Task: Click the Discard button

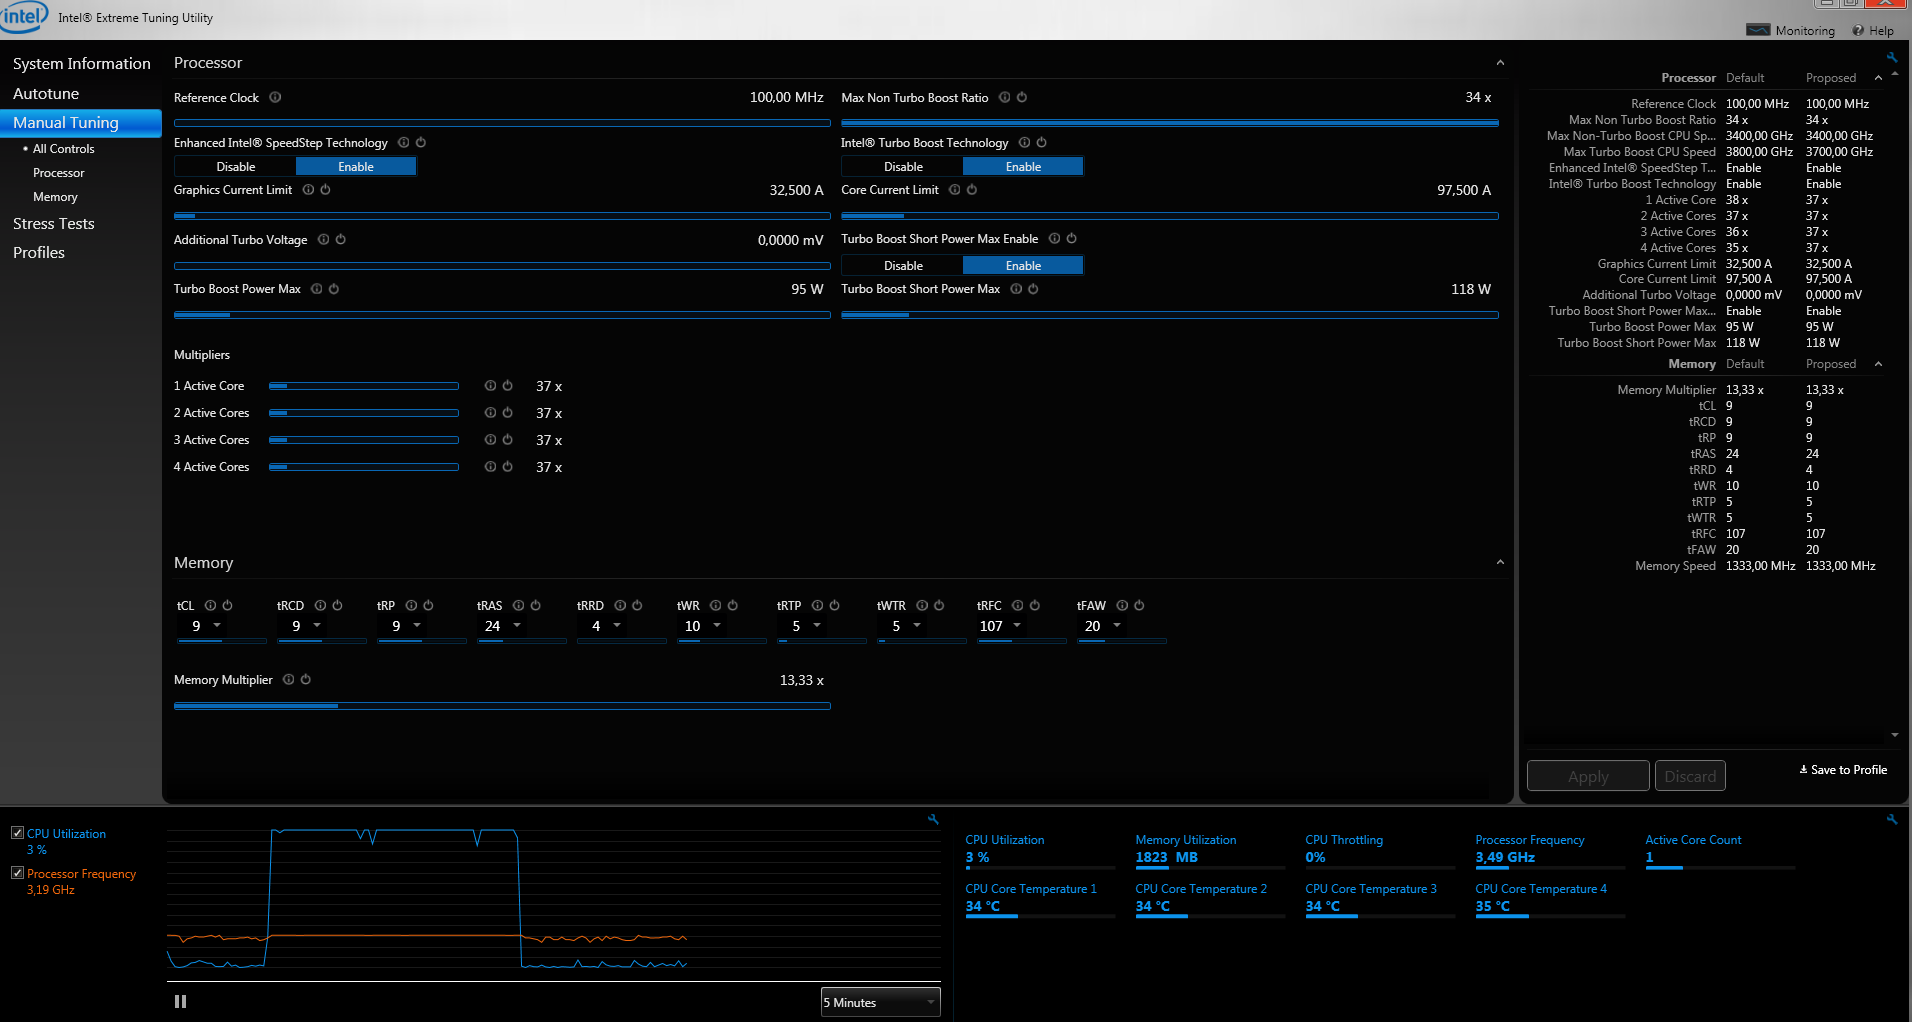Action: (x=1690, y=776)
